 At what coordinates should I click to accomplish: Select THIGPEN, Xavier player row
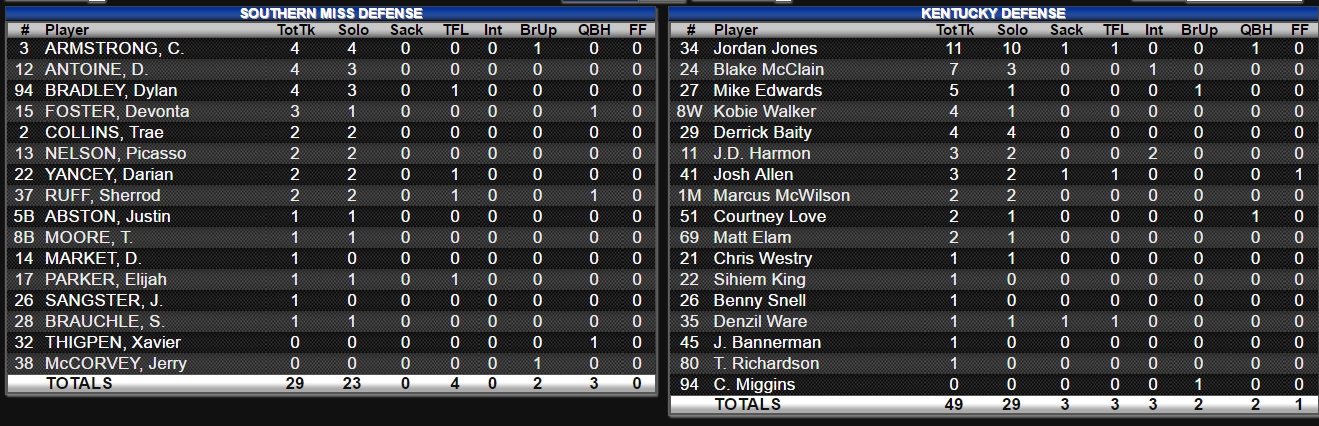coord(331,342)
